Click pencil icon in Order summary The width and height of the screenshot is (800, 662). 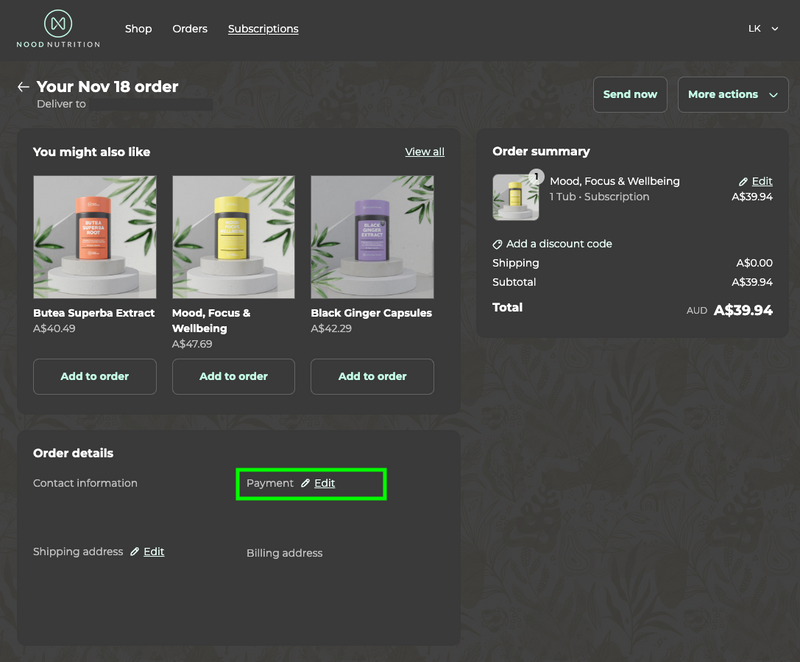point(743,182)
